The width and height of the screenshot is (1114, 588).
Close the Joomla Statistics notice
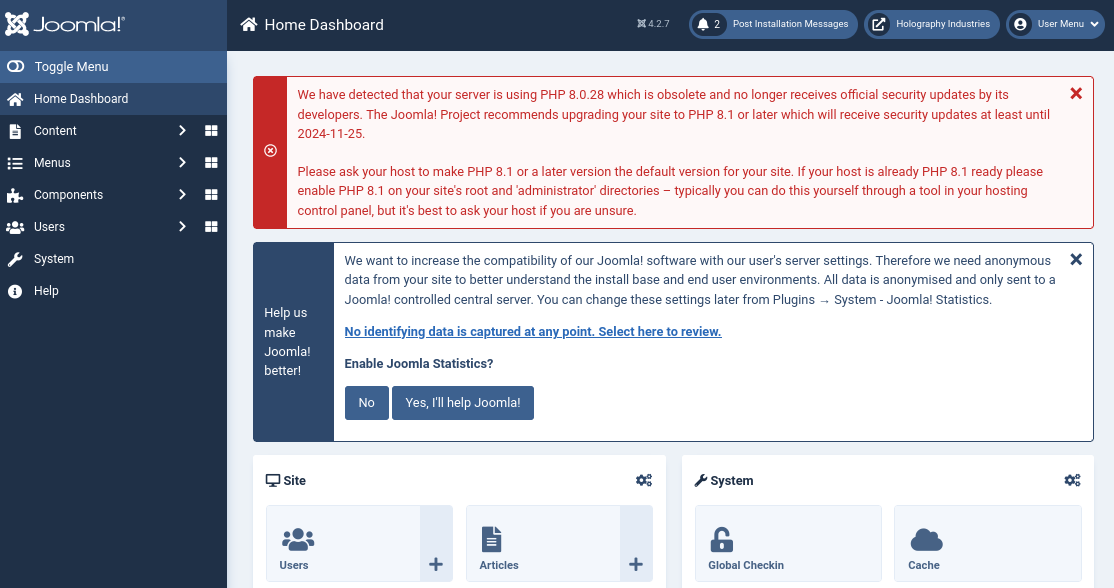click(1076, 259)
